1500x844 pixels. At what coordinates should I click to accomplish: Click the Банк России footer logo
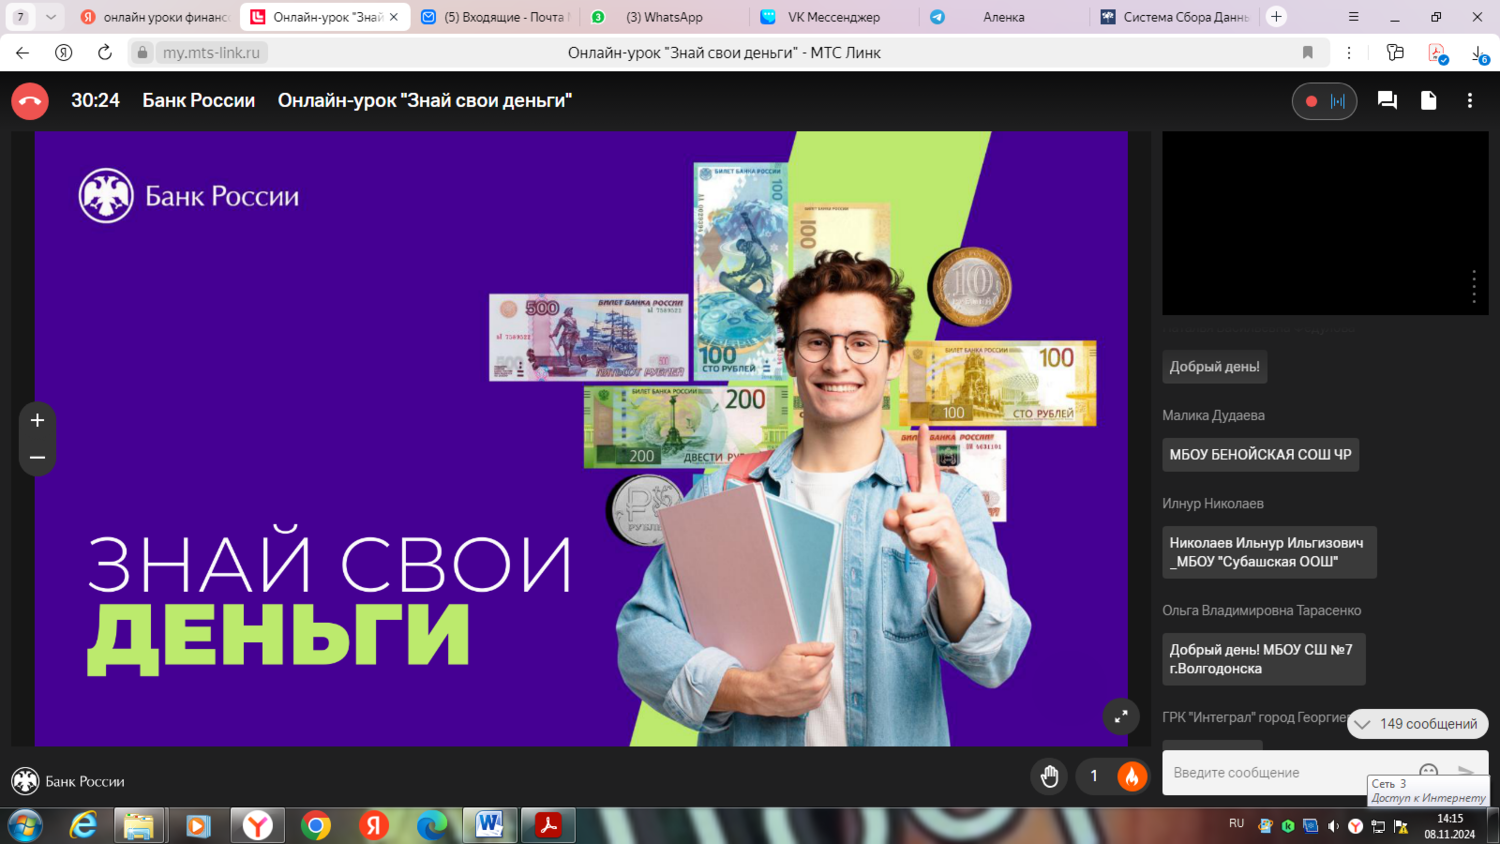click(68, 781)
